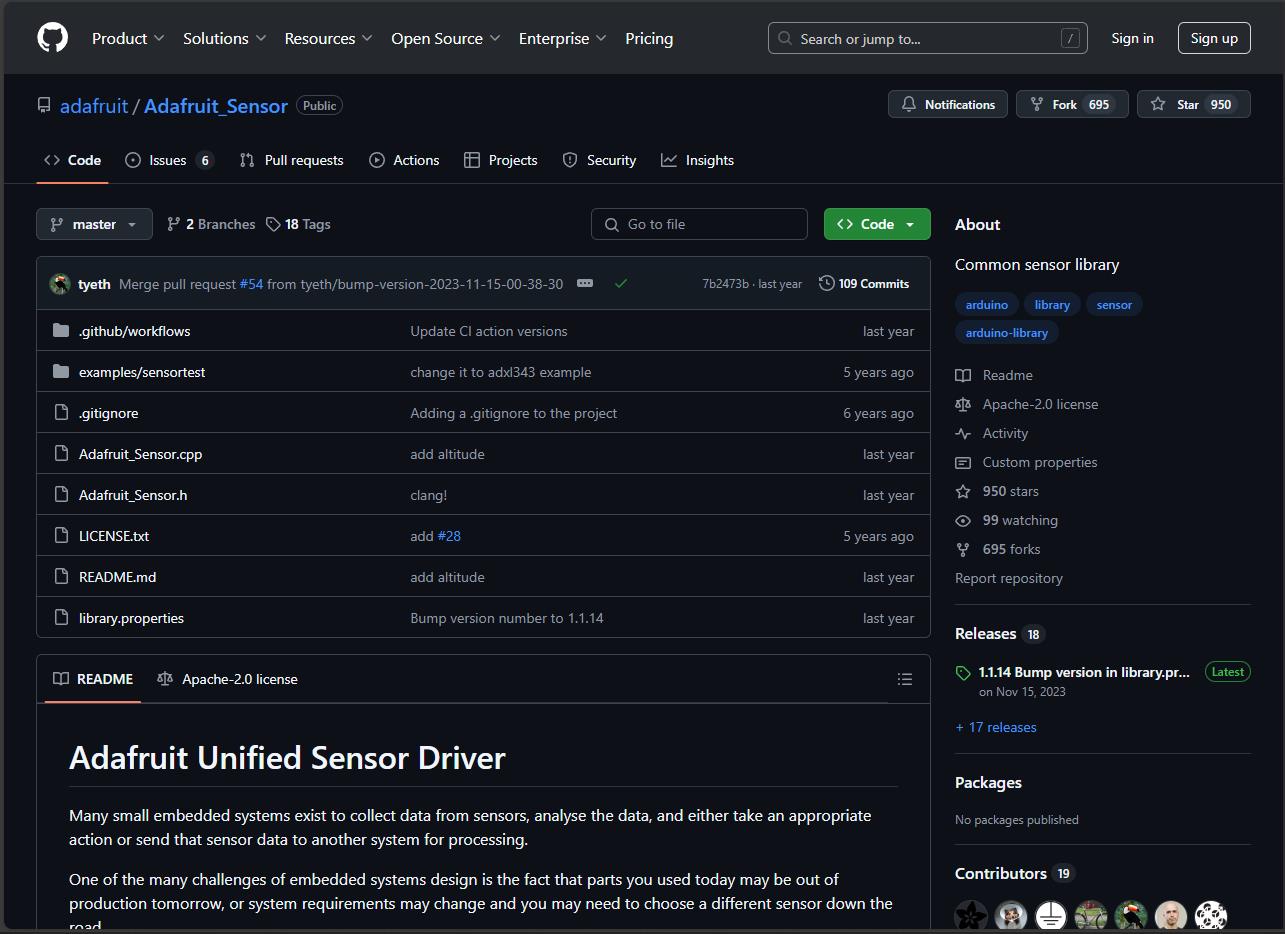1285x934 pixels.
Task: Click the file icon beside Adafruit_Sensor.cpp
Action: [x=61, y=453]
